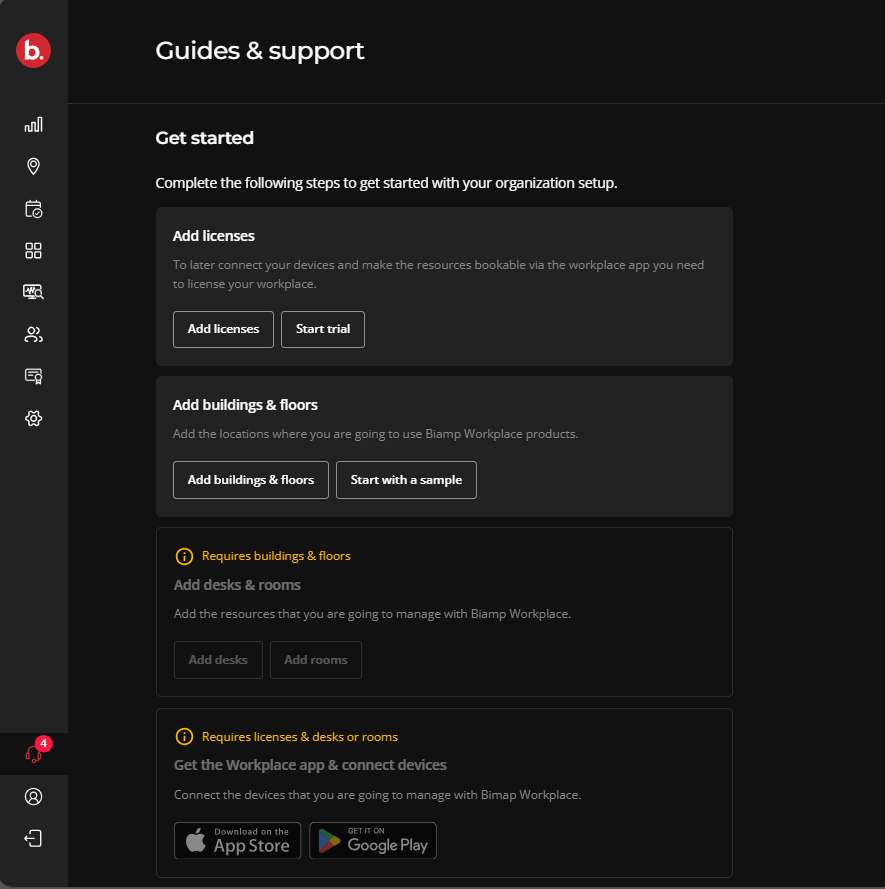885x889 pixels.
Task: Click Start with a sample button
Action: [406, 480]
